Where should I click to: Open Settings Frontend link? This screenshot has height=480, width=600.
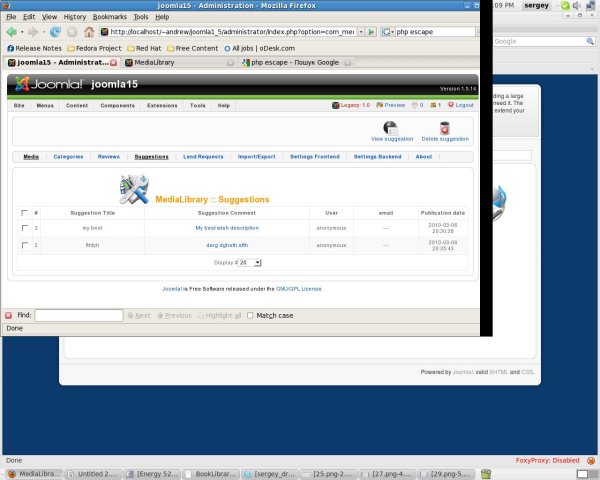coord(315,157)
